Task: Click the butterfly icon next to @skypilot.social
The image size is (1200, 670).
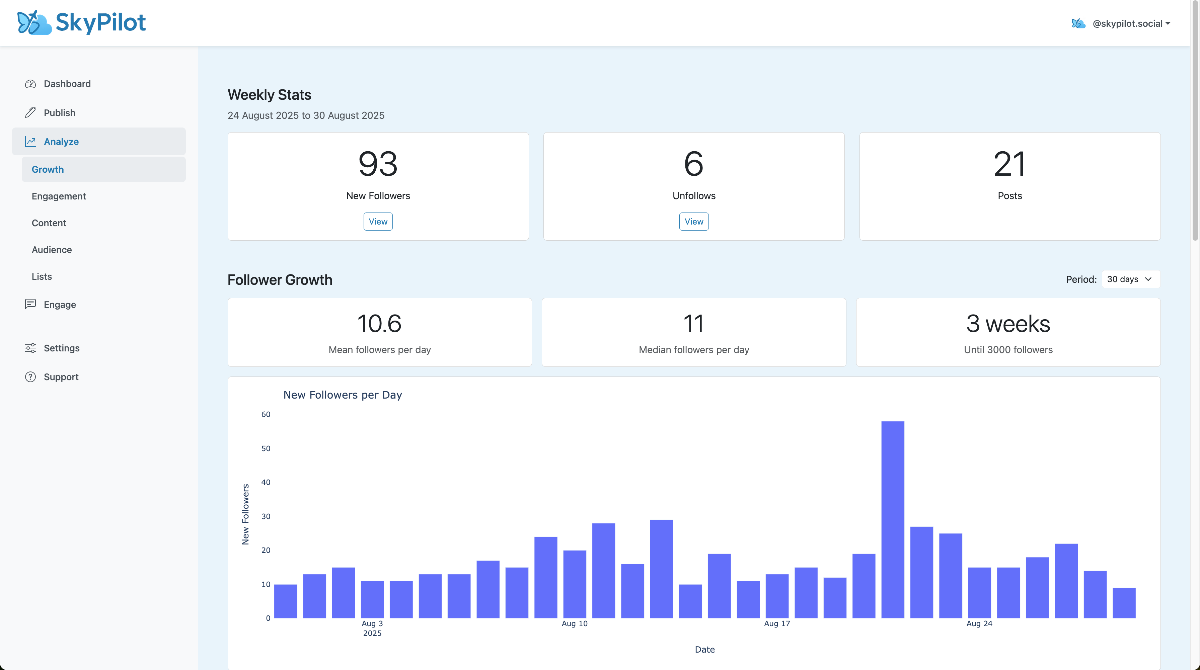Action: pyautogui.click(x=1081, y=23)
